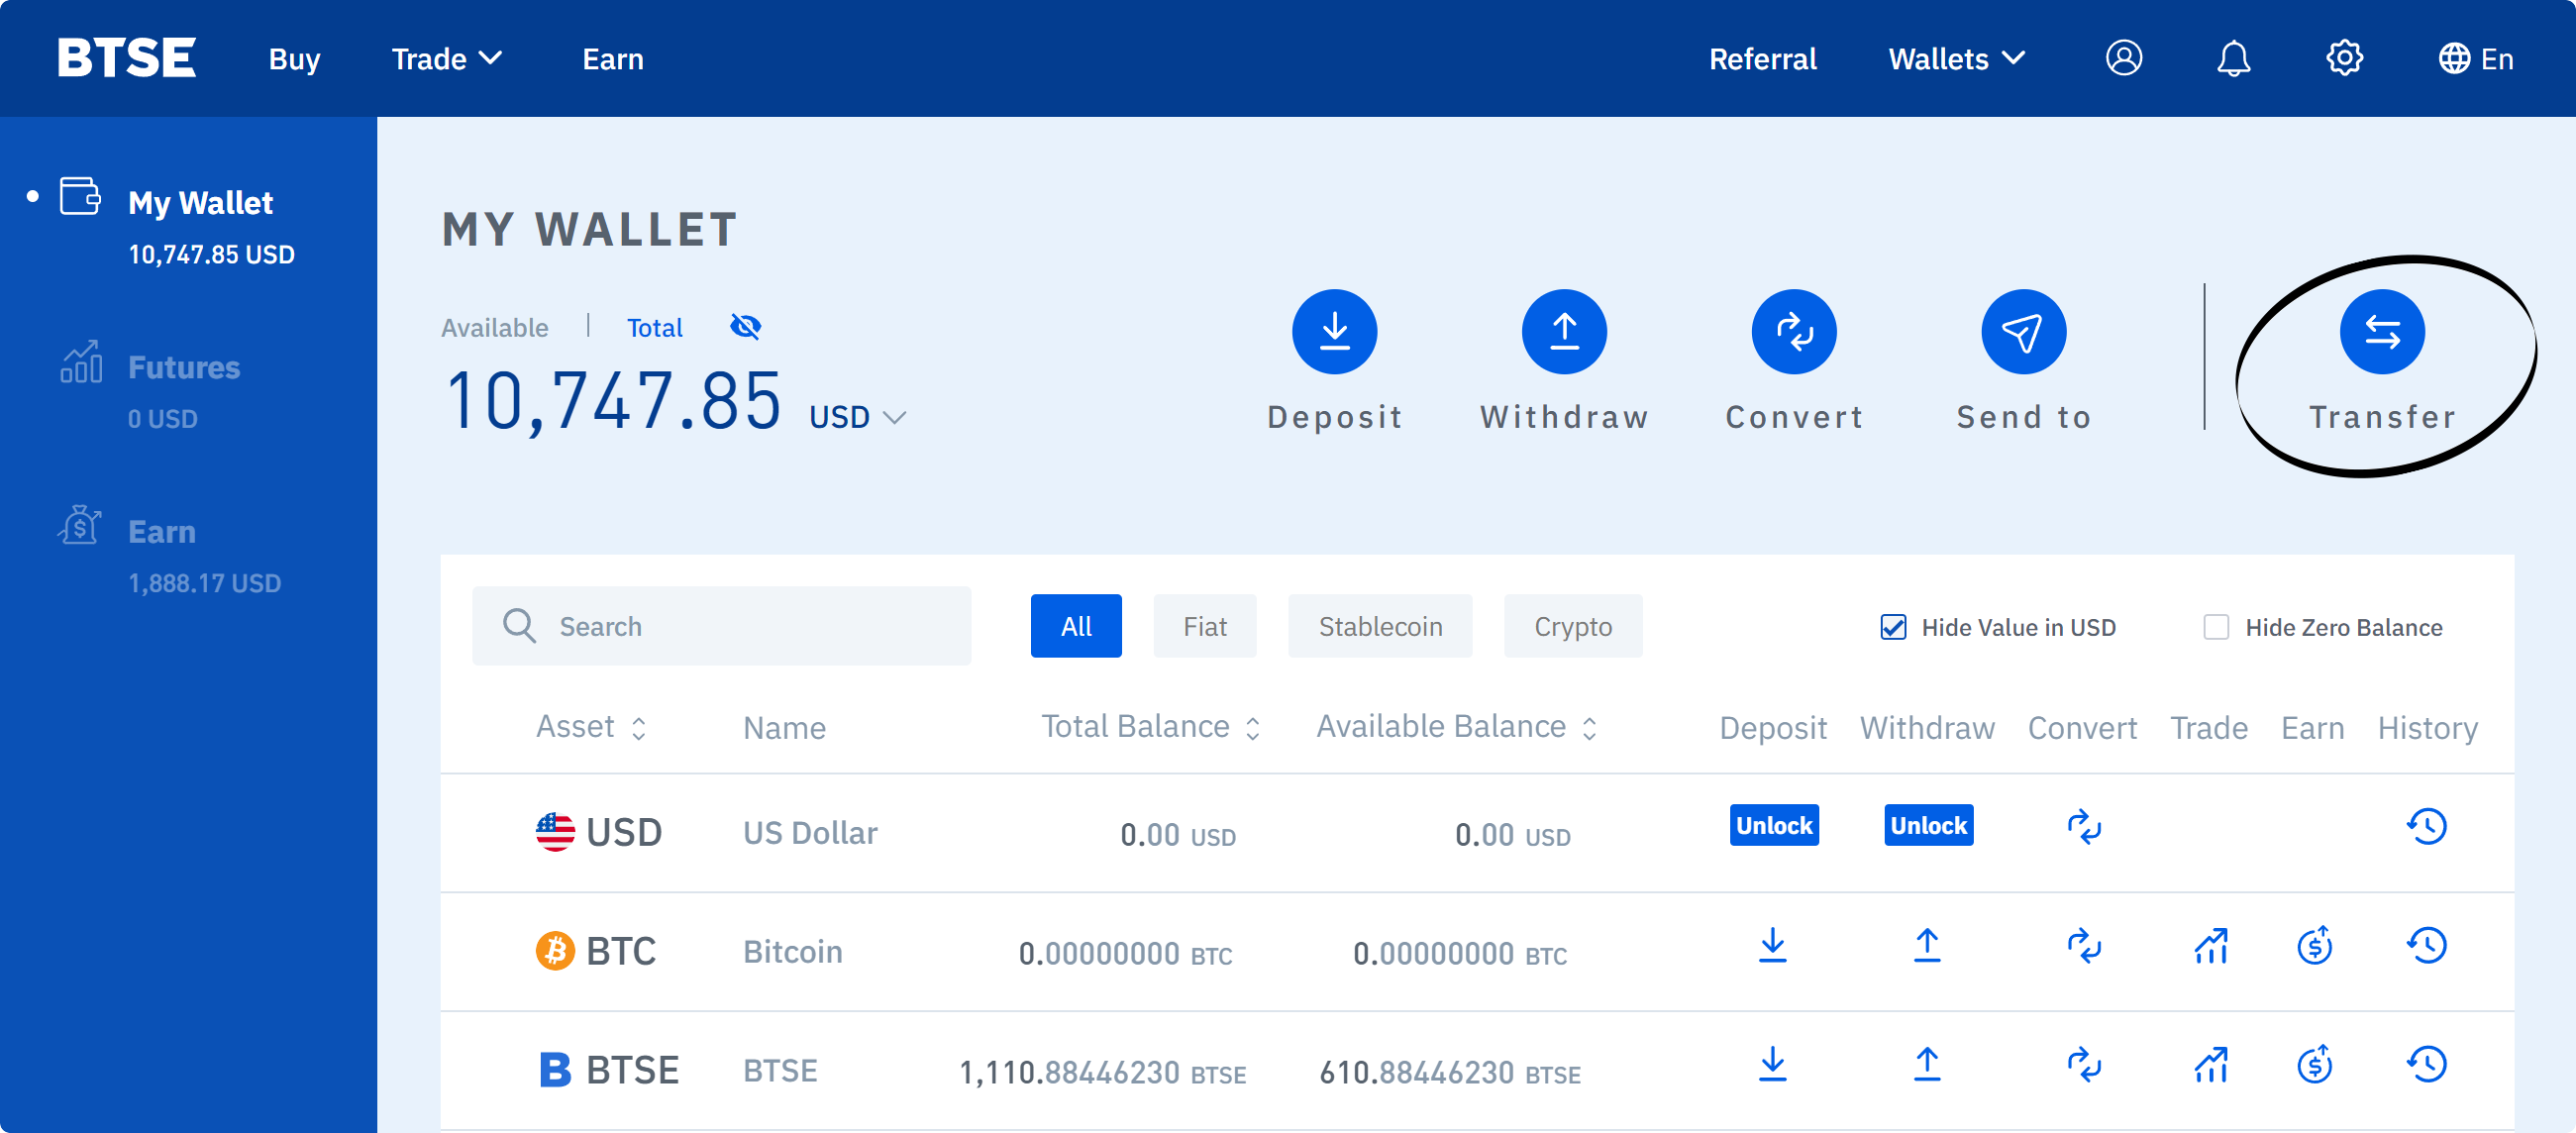2576x1133 pixels.
Task: Click the Bitcoin name text
Action: tap(793, 952)
